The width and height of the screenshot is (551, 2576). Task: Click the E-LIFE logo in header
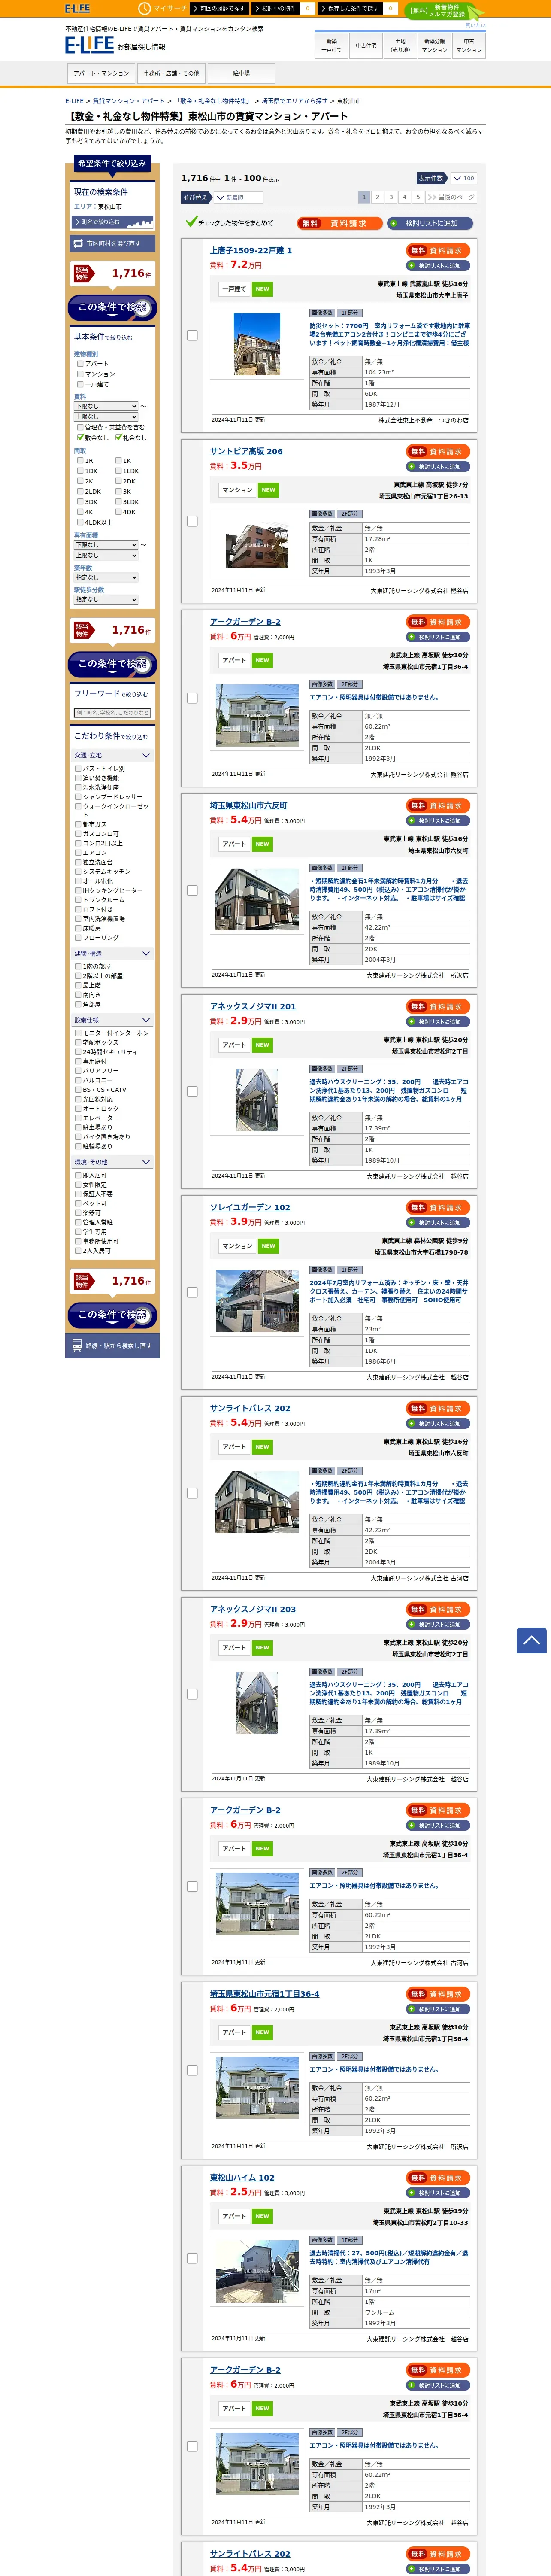click(x=89, y=45)
